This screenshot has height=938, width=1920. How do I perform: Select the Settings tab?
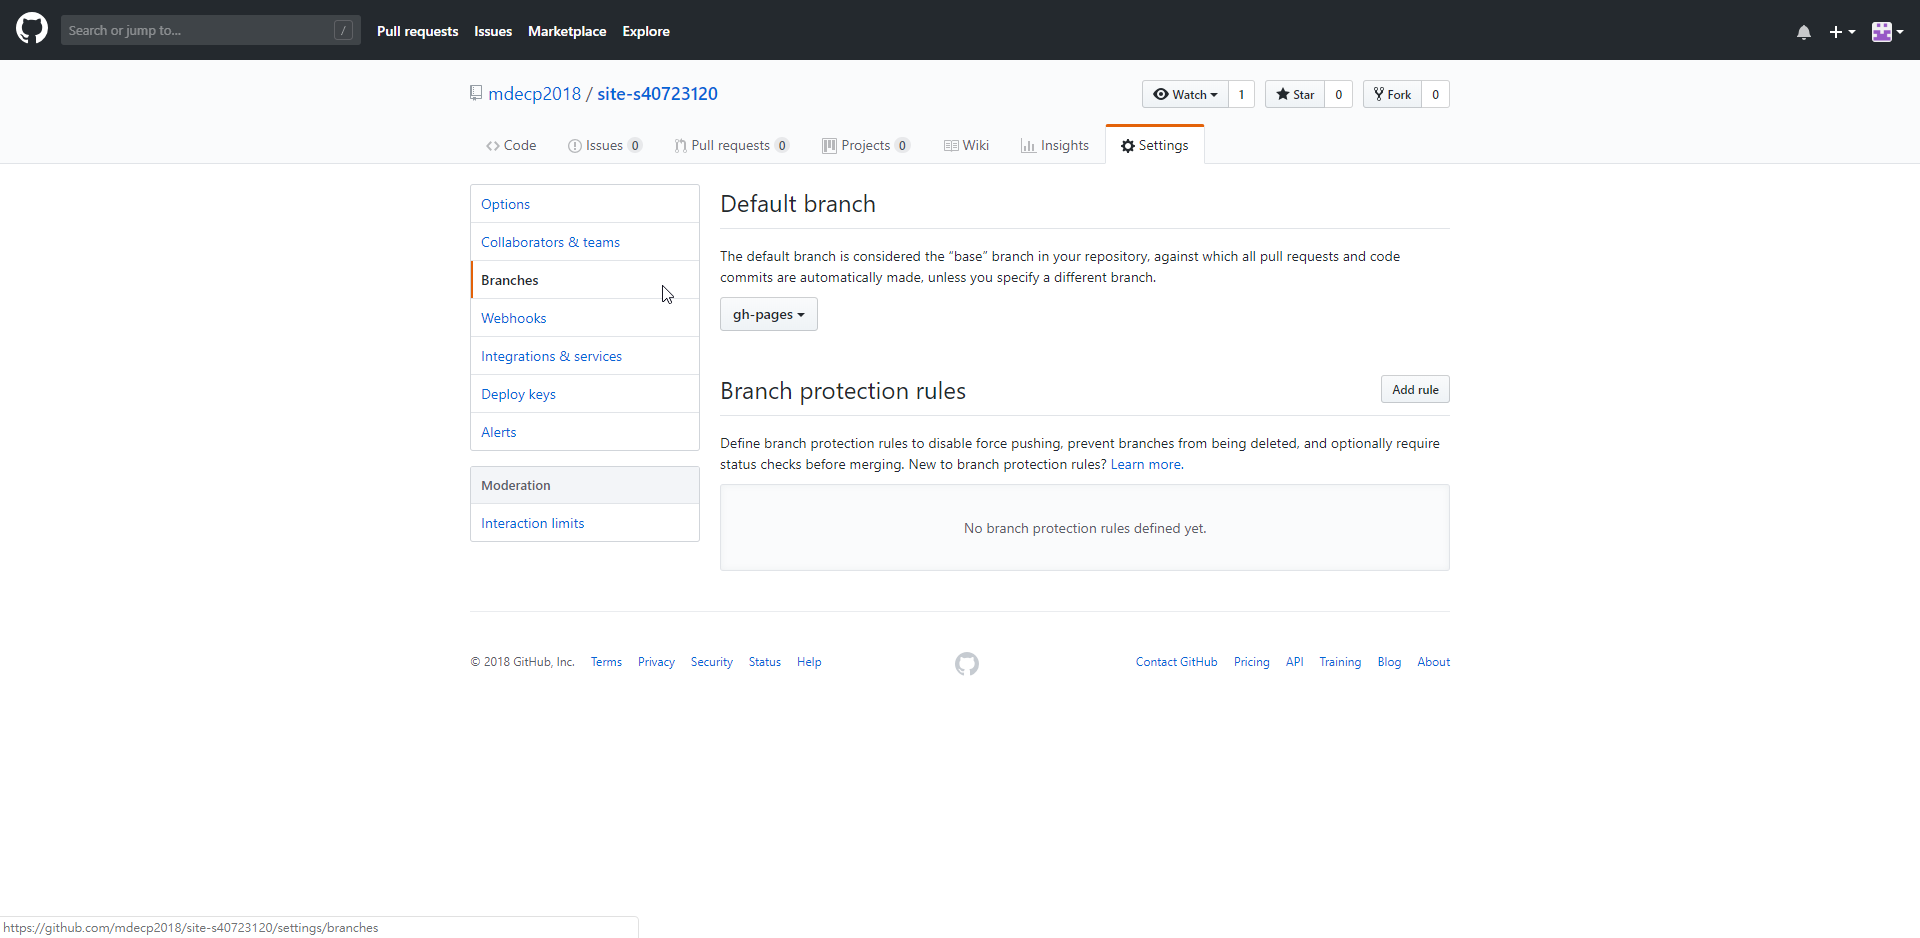click(x=1155, y=145)
